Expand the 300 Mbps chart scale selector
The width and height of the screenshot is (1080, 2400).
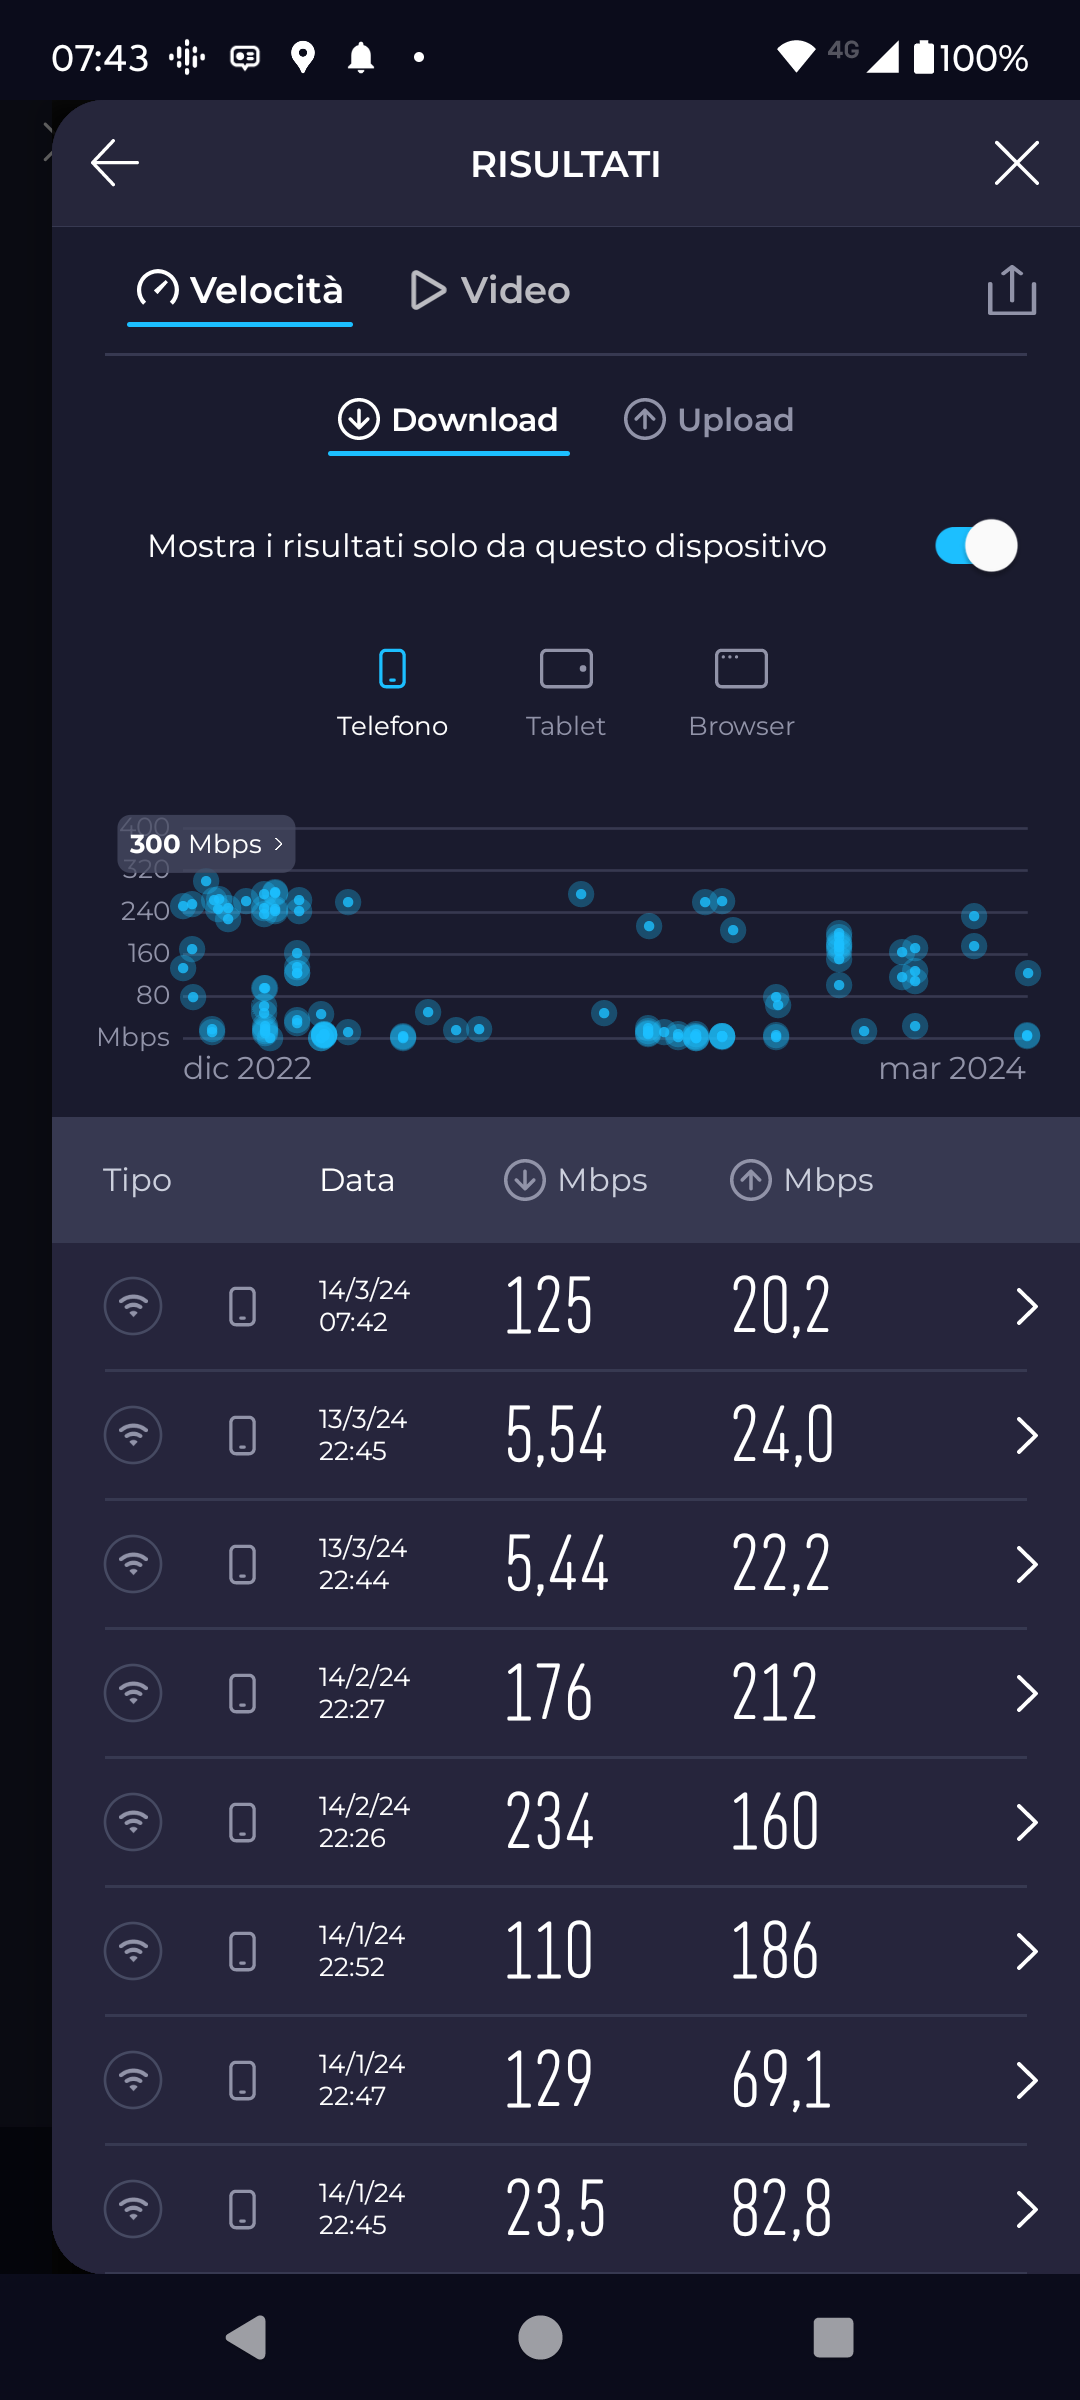tap(206, 844)
